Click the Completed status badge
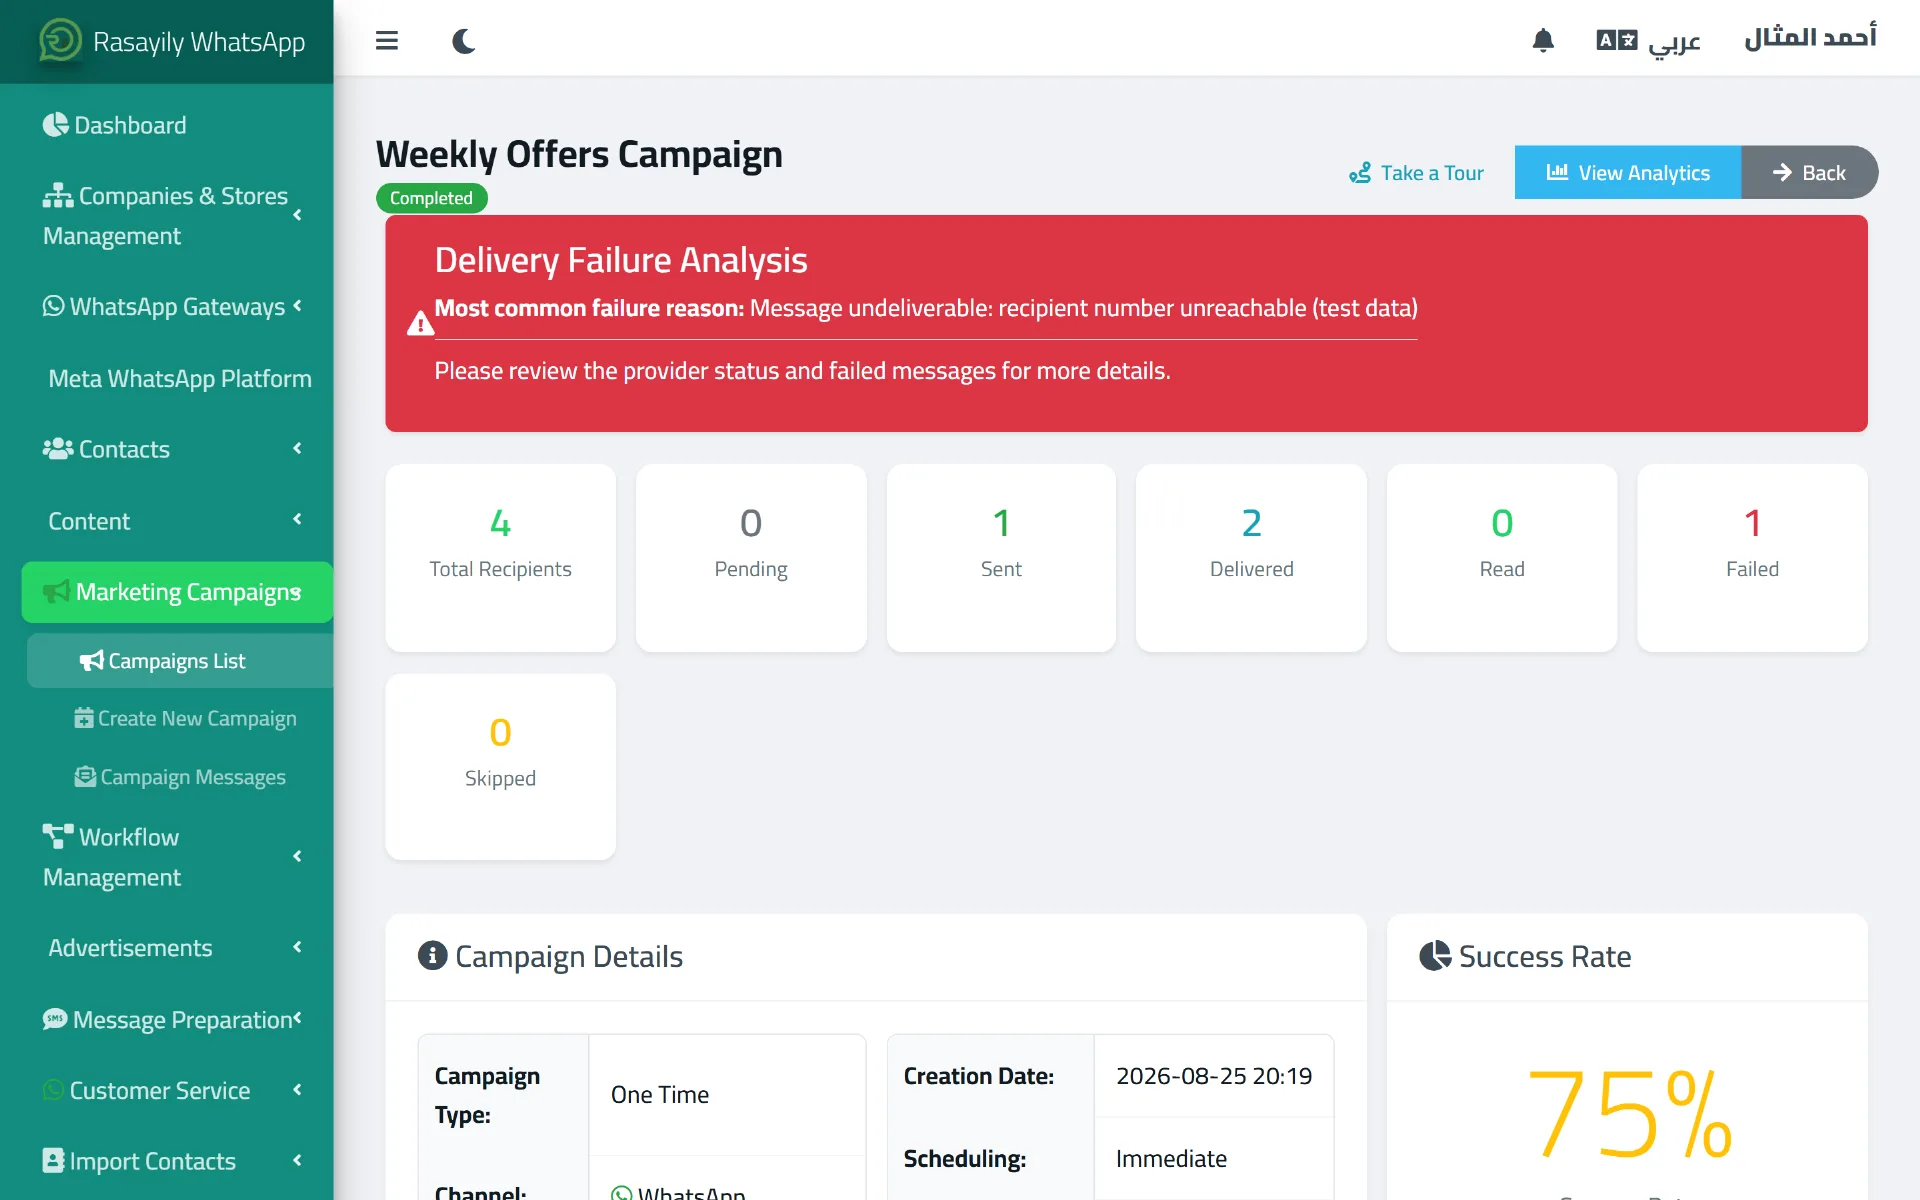 431,198
